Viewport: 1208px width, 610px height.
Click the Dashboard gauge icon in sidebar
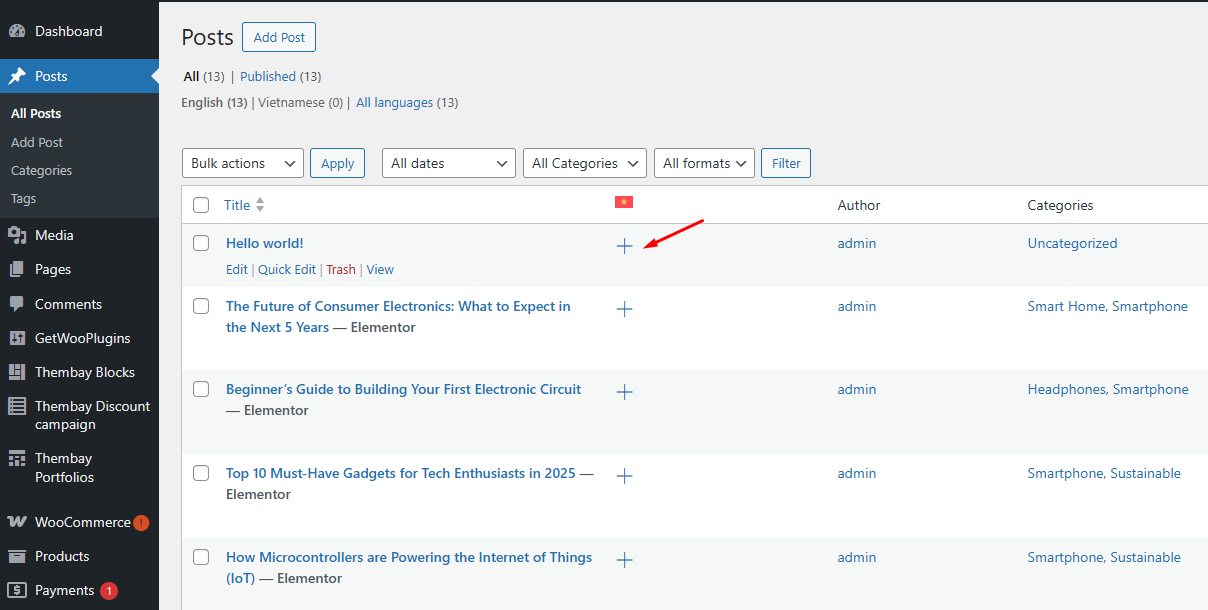[x=17, y=31]
